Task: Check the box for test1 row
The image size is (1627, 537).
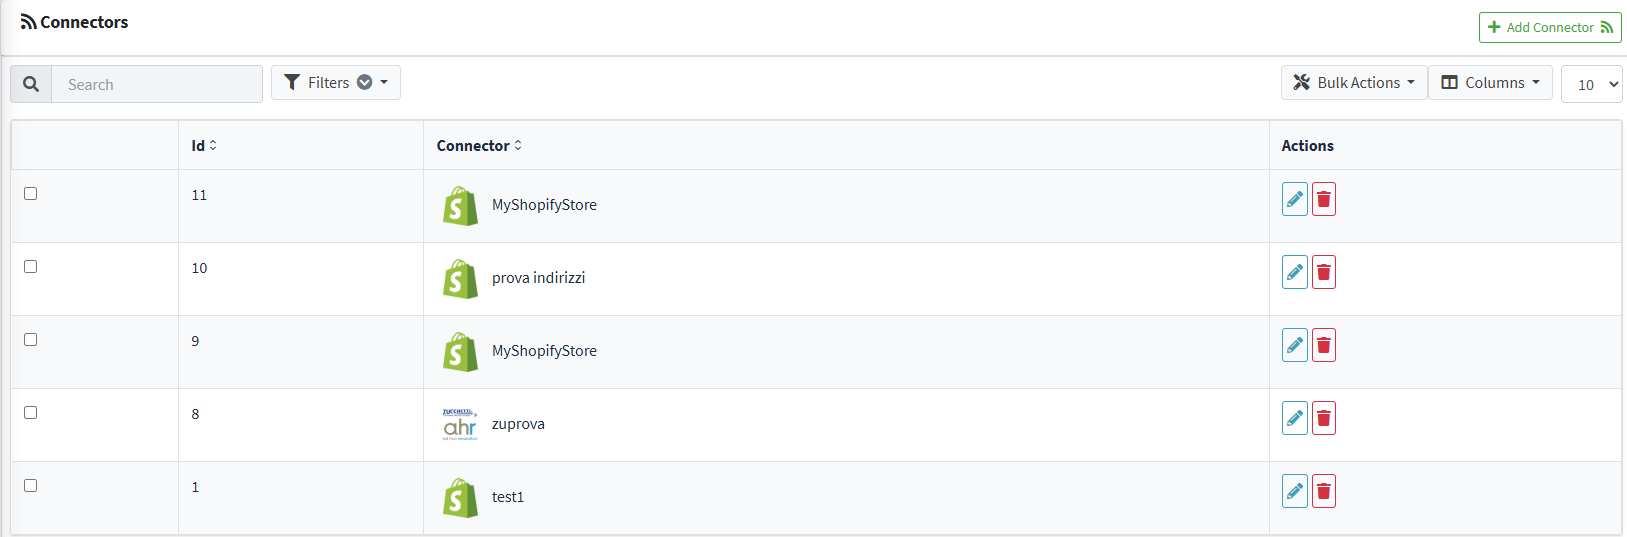Action: coord(31,486)
